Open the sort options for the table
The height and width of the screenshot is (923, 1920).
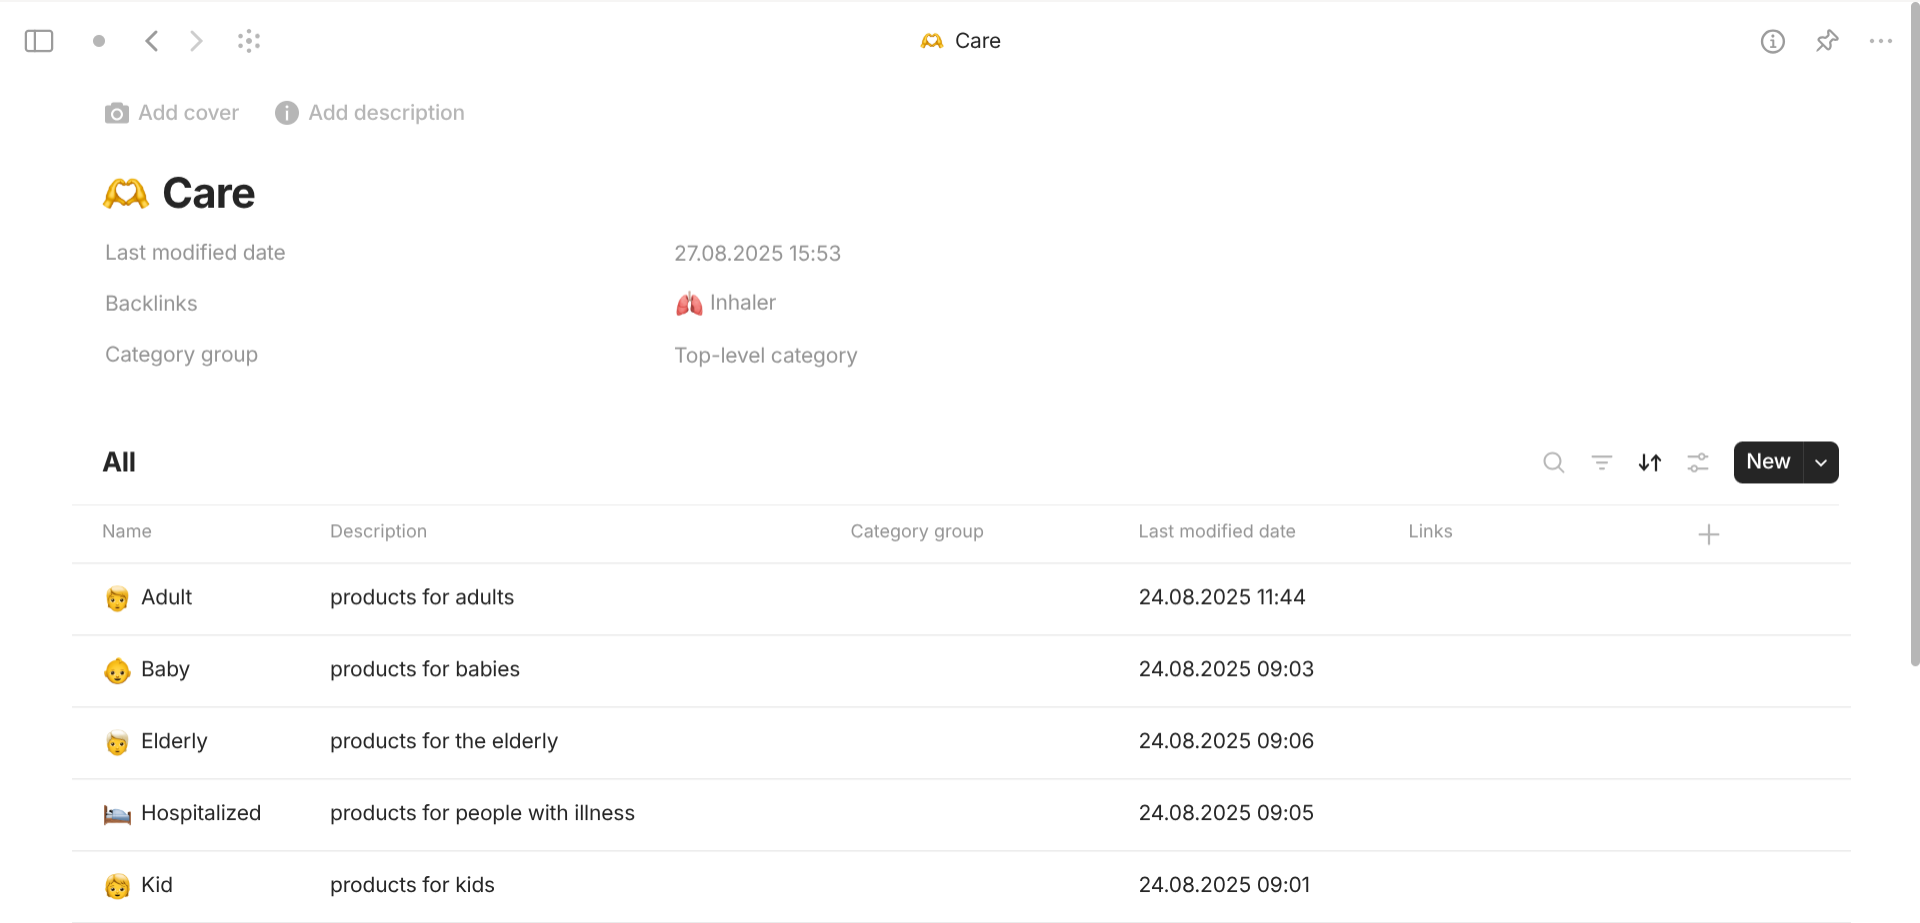click(1649, 462)
